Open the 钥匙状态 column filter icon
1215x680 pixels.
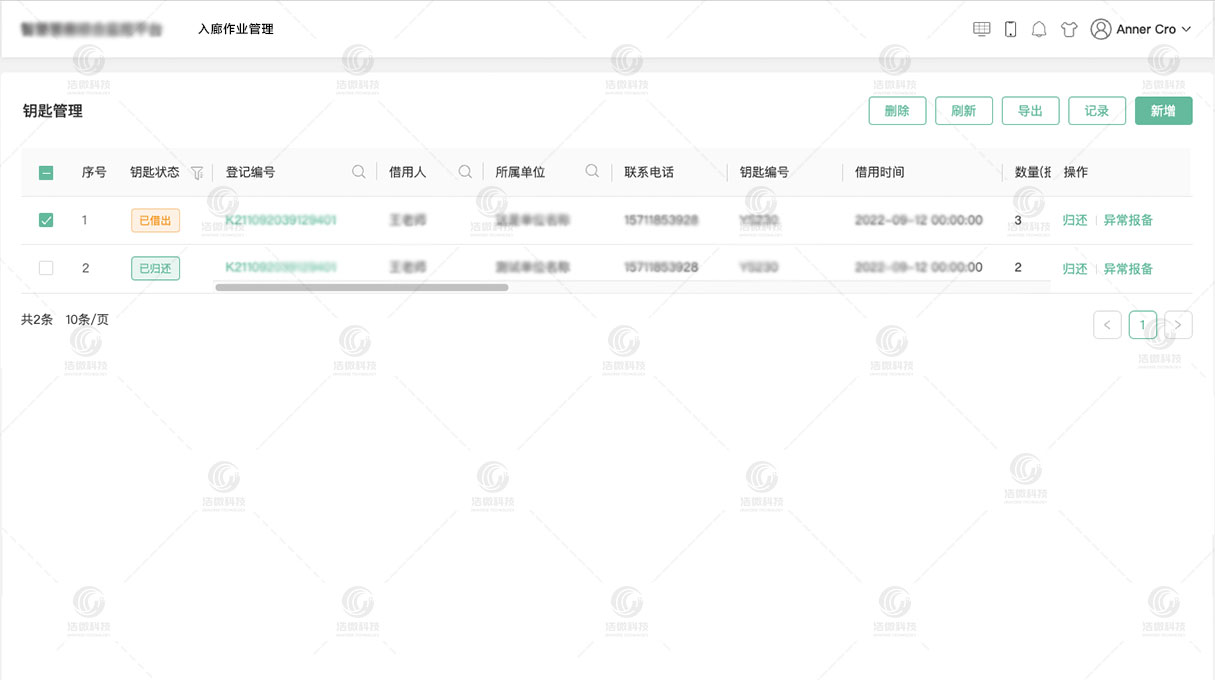coord(197,172)
